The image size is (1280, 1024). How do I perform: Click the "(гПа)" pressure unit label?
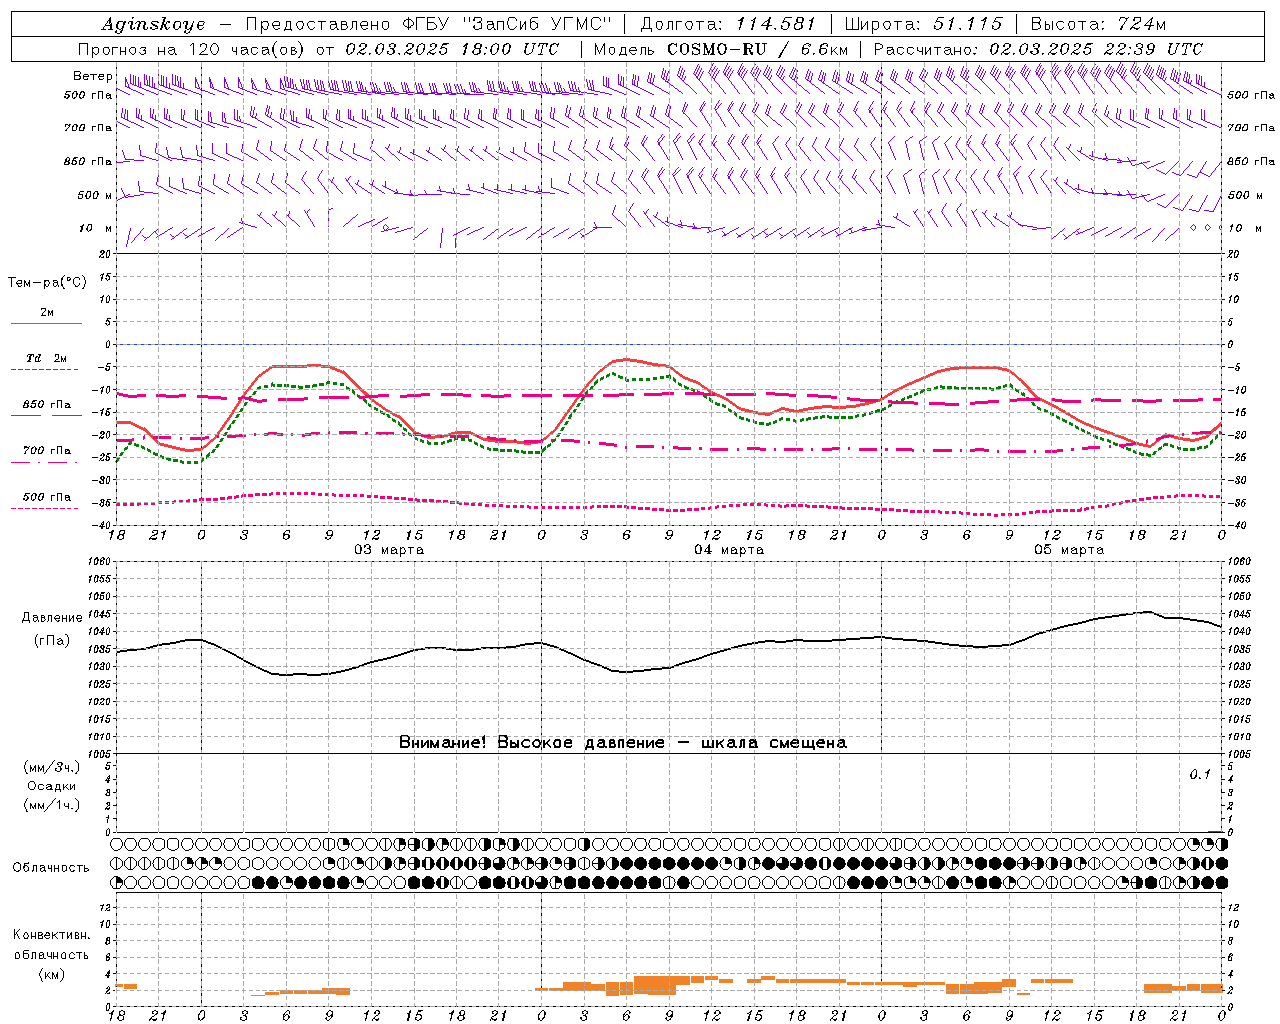52,641
